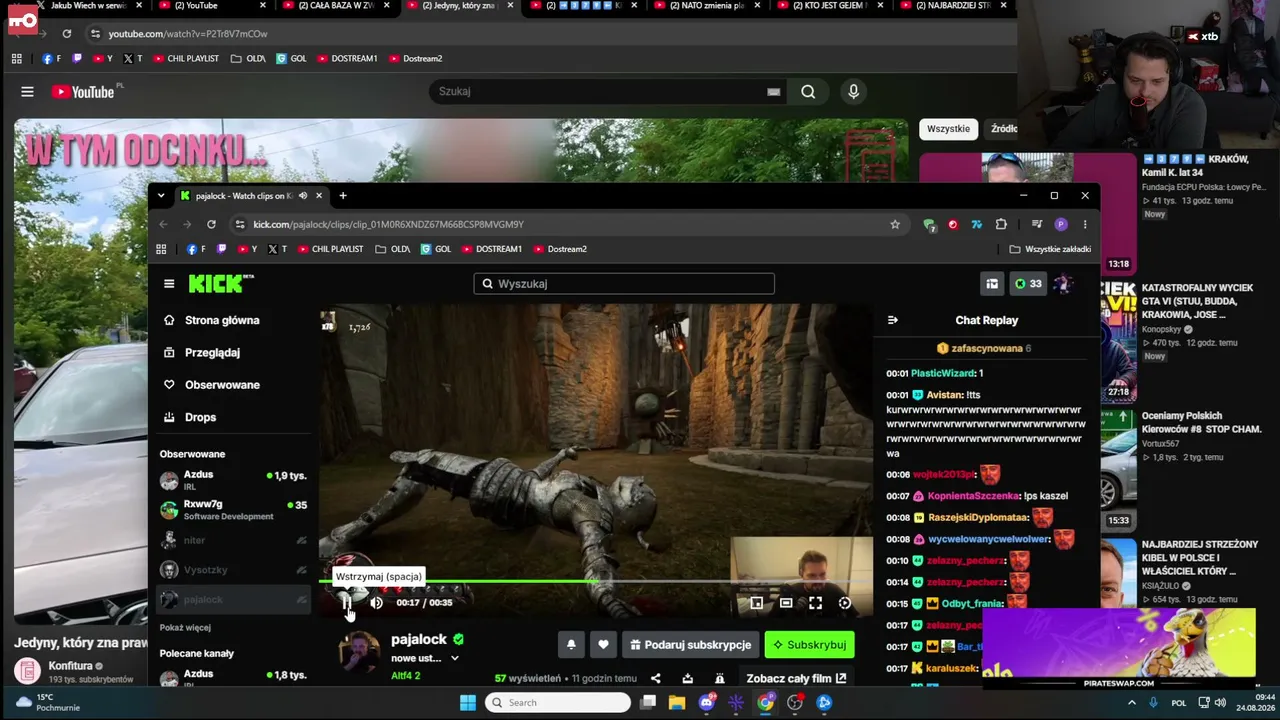Viewport: 1280px width, 720px height.
Task: Switch to the CAŁA BAZA W ZW tab
Action: pyautogui.click(x=337, y=6)
